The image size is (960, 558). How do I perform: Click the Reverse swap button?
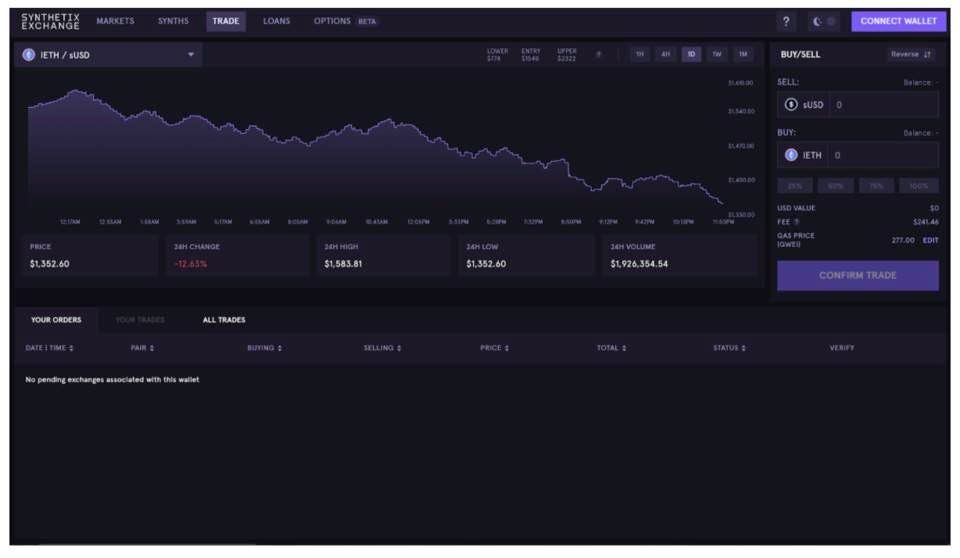911,55
